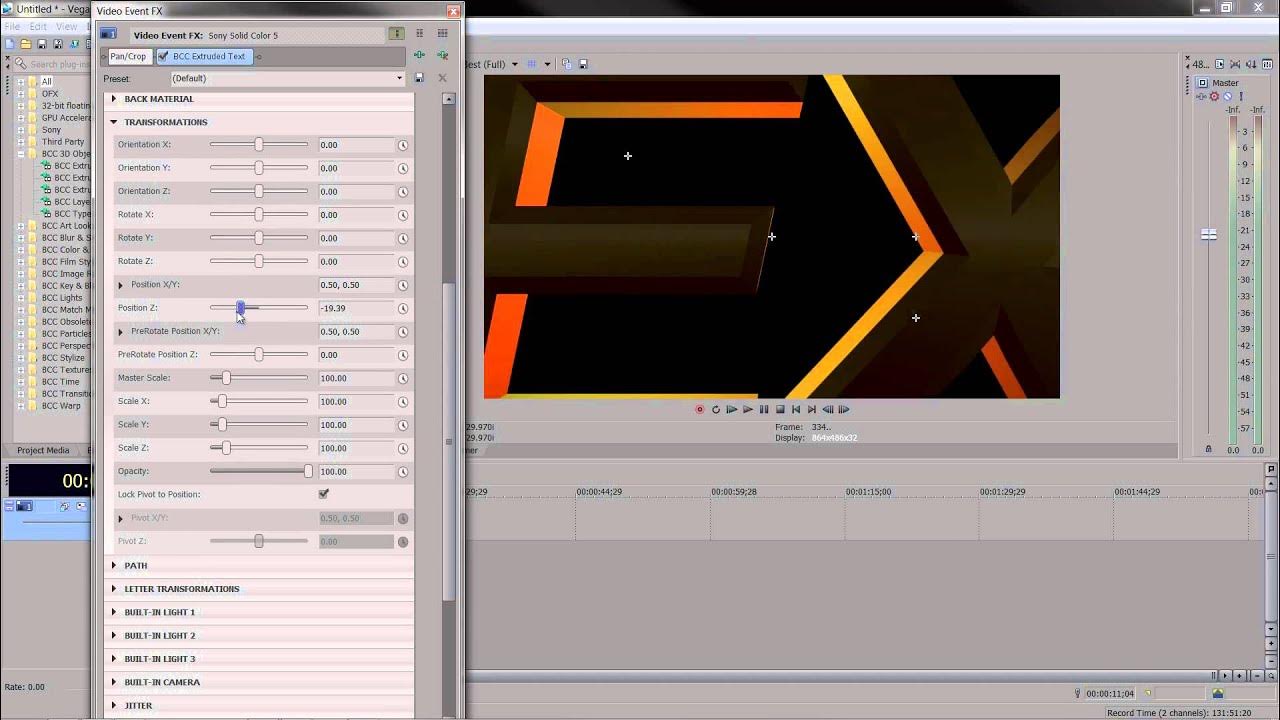Stop the preview playback
Viewport: 1280px width, 720px height.
pyautogui.click(x=780, y=409)
